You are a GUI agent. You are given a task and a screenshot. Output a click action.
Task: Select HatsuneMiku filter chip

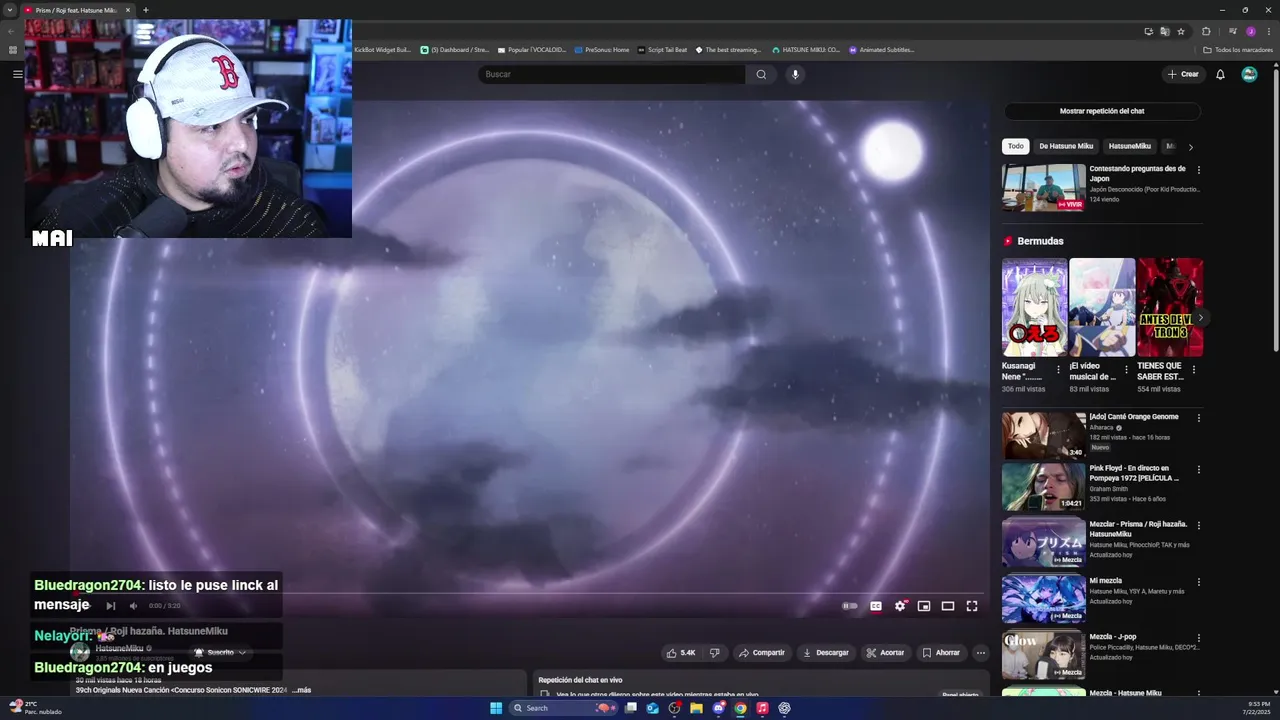tap(1129, 146)
